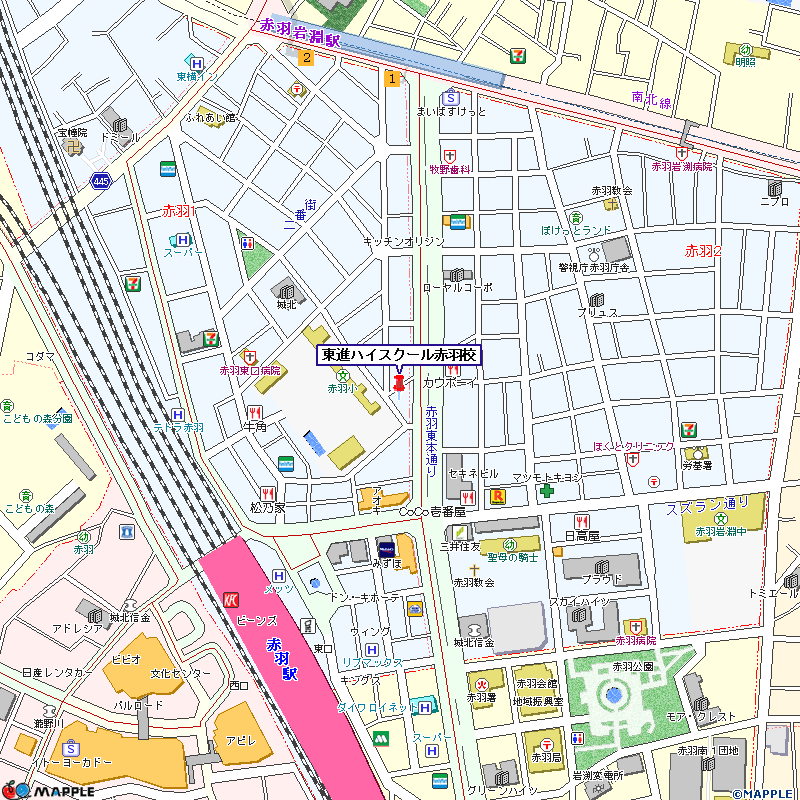Viewport: 800px width, 800px height.
Task: Click the スカイハイツ building label
Action: click(x=580, y=603)
